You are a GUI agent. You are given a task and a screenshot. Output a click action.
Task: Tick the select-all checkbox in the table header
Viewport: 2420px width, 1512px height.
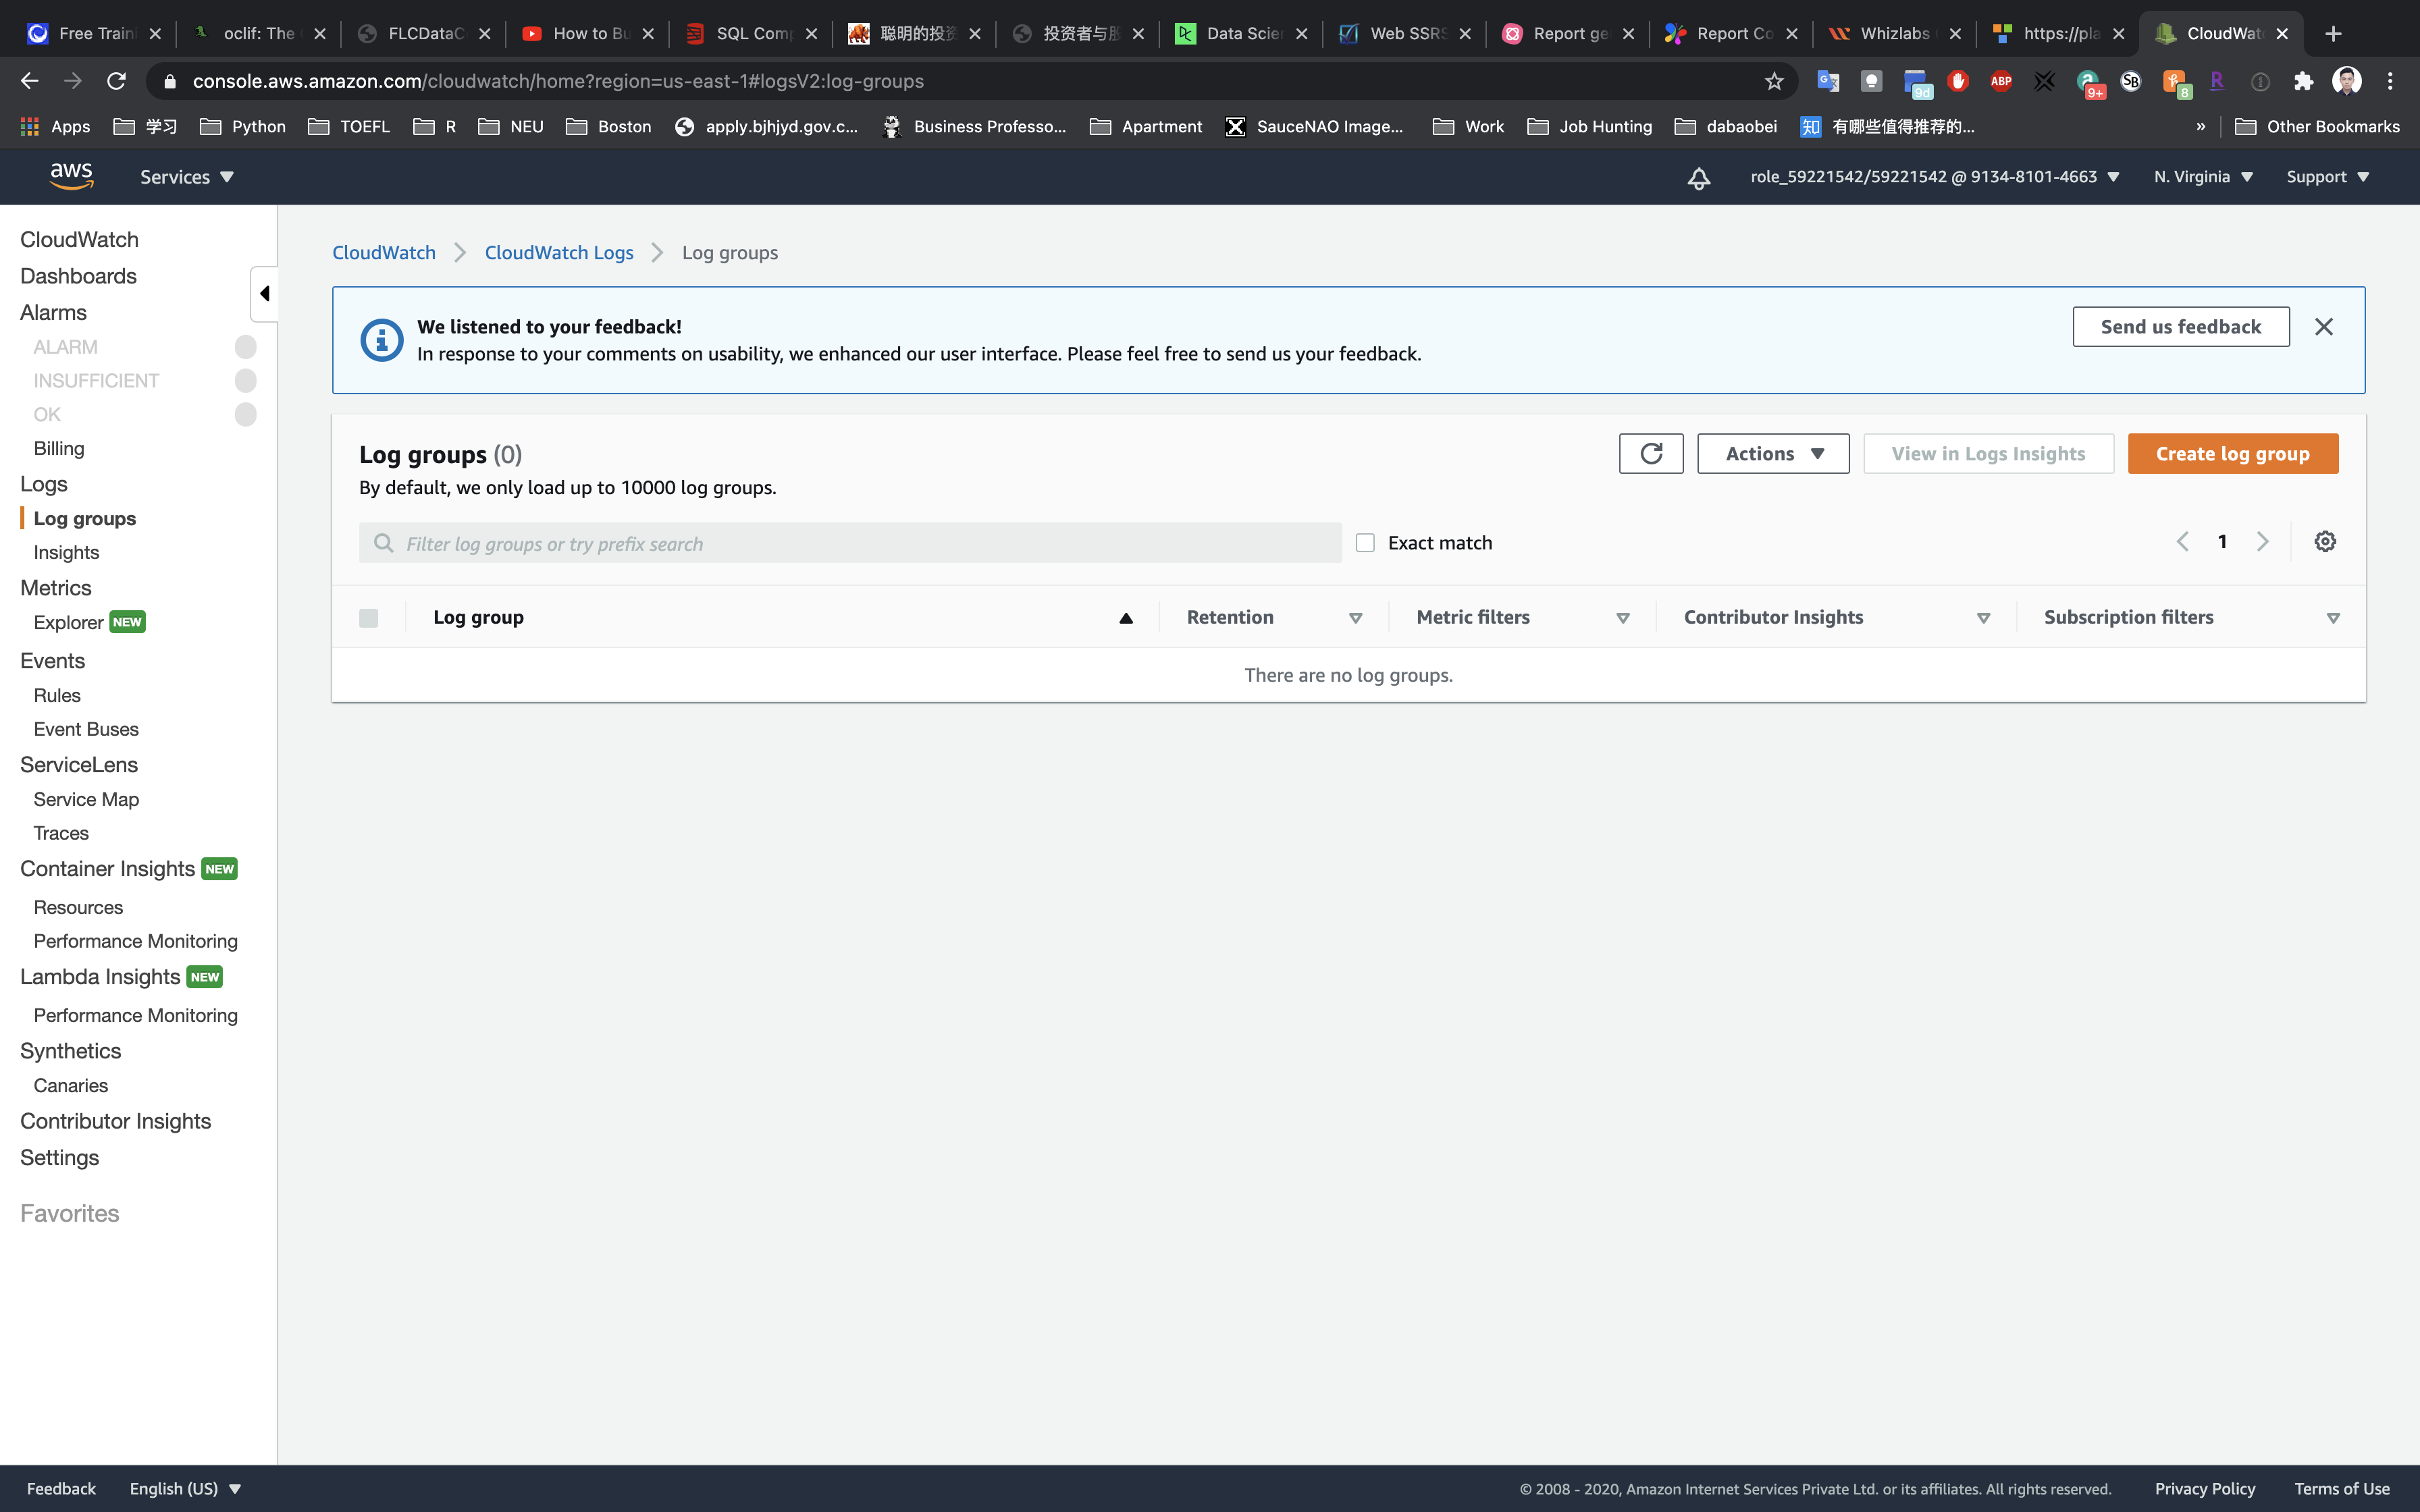[x=369, y=618]
